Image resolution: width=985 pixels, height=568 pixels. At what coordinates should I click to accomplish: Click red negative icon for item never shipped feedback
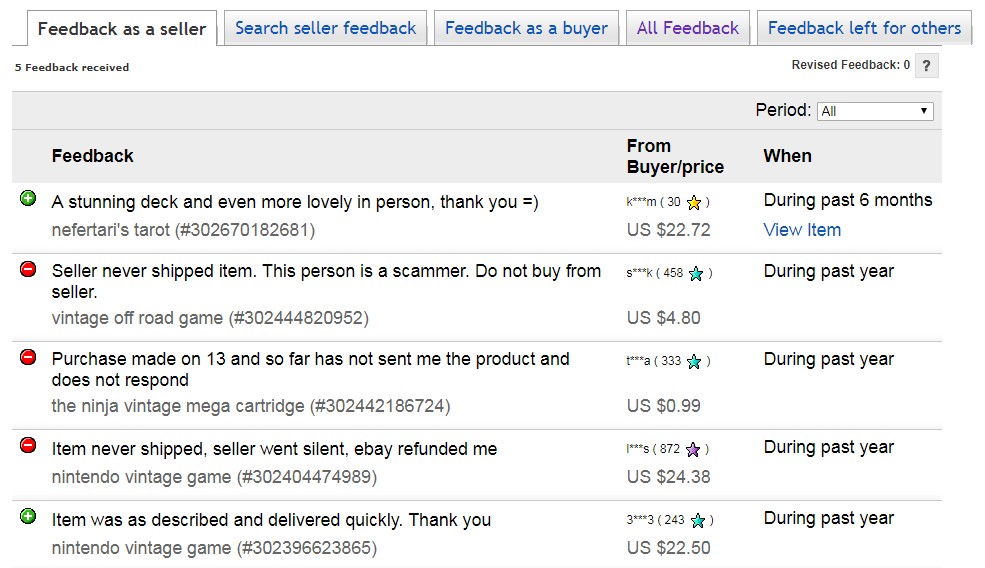click(x=28, y=445)
